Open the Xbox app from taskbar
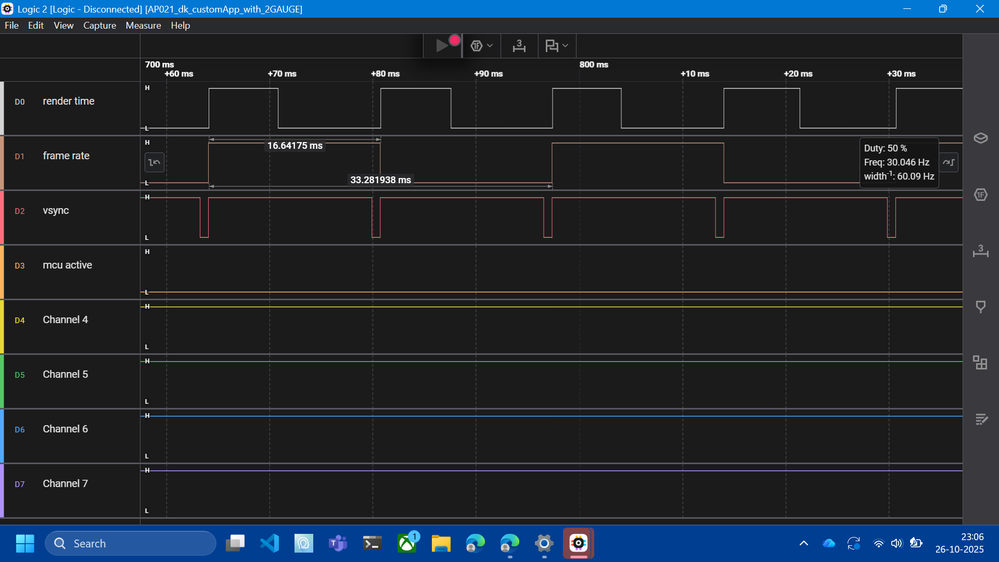 pos(406,544)
